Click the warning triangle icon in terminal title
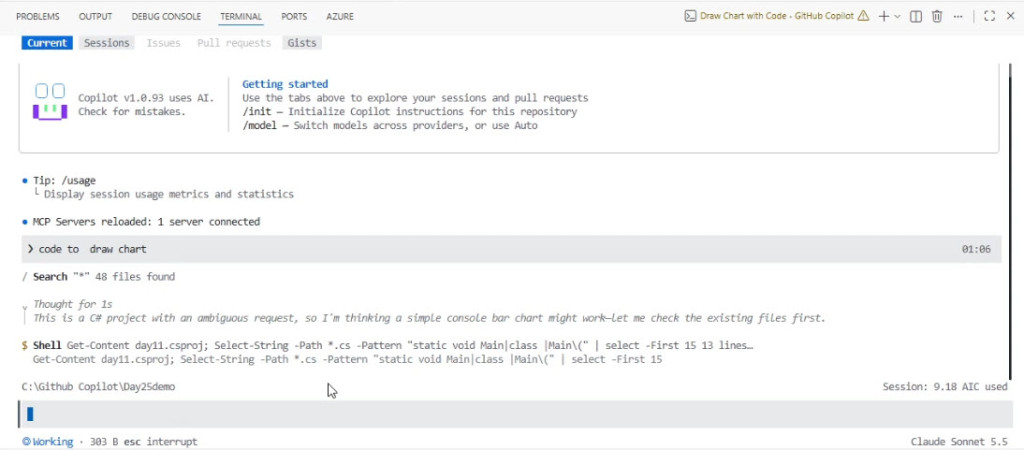This screenshot has height=450, width=1024. pos(863,16)
